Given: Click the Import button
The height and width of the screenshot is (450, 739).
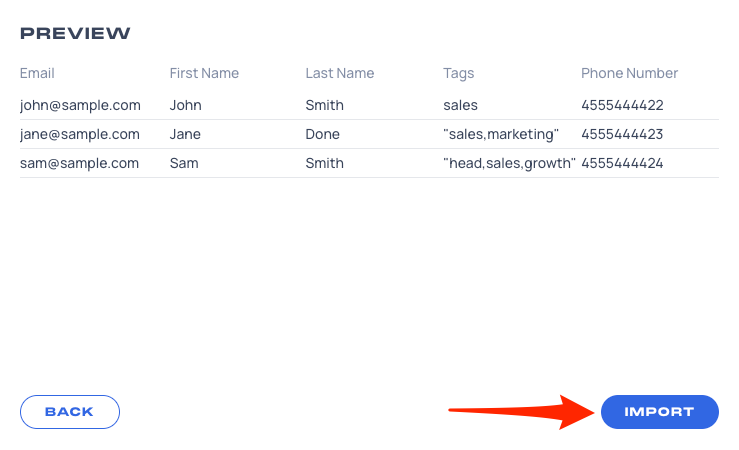Looking at the screenshot, I should pyautogui.click(x=659, y=412).
